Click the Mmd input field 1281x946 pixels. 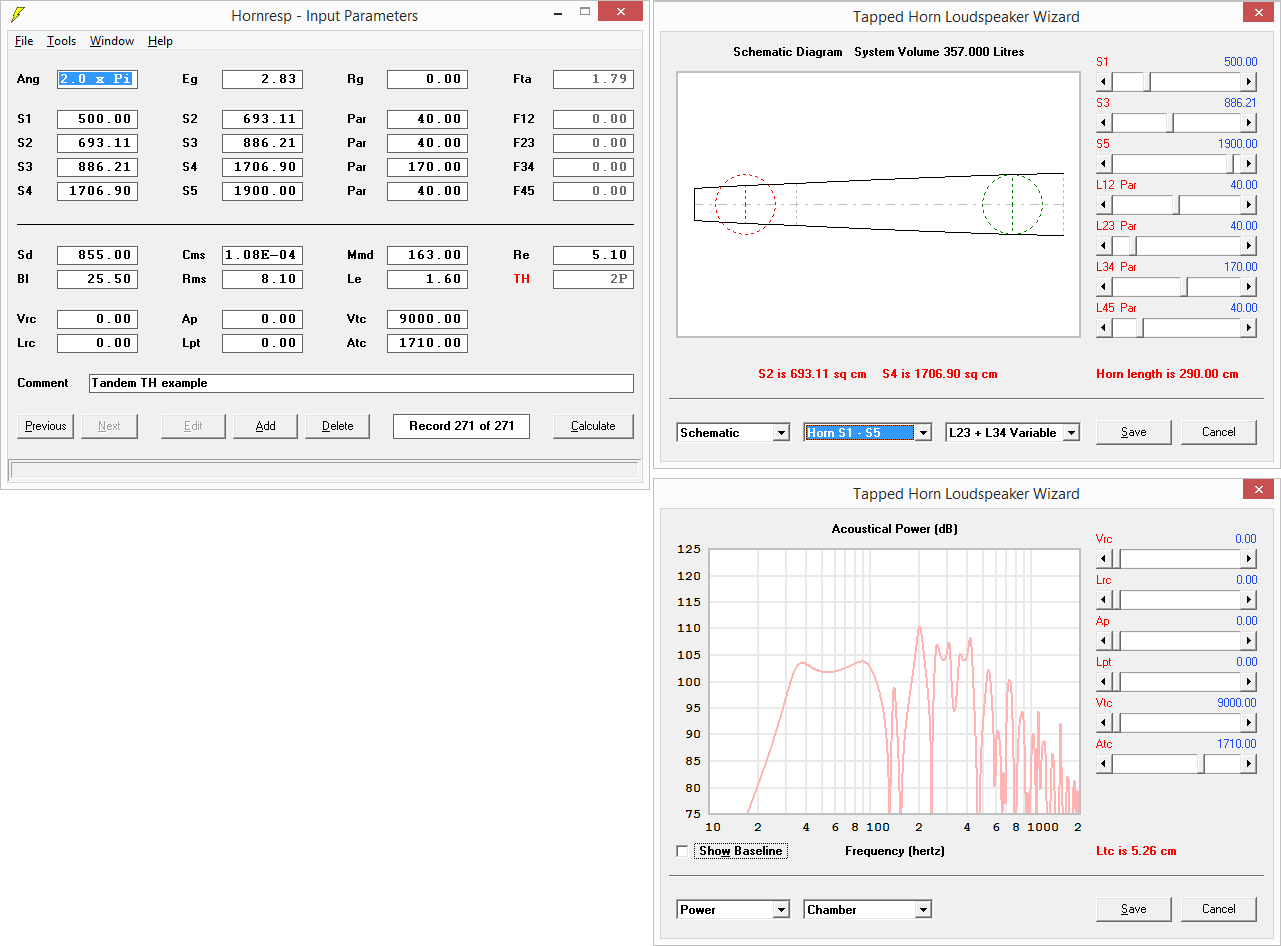(427, 255)
